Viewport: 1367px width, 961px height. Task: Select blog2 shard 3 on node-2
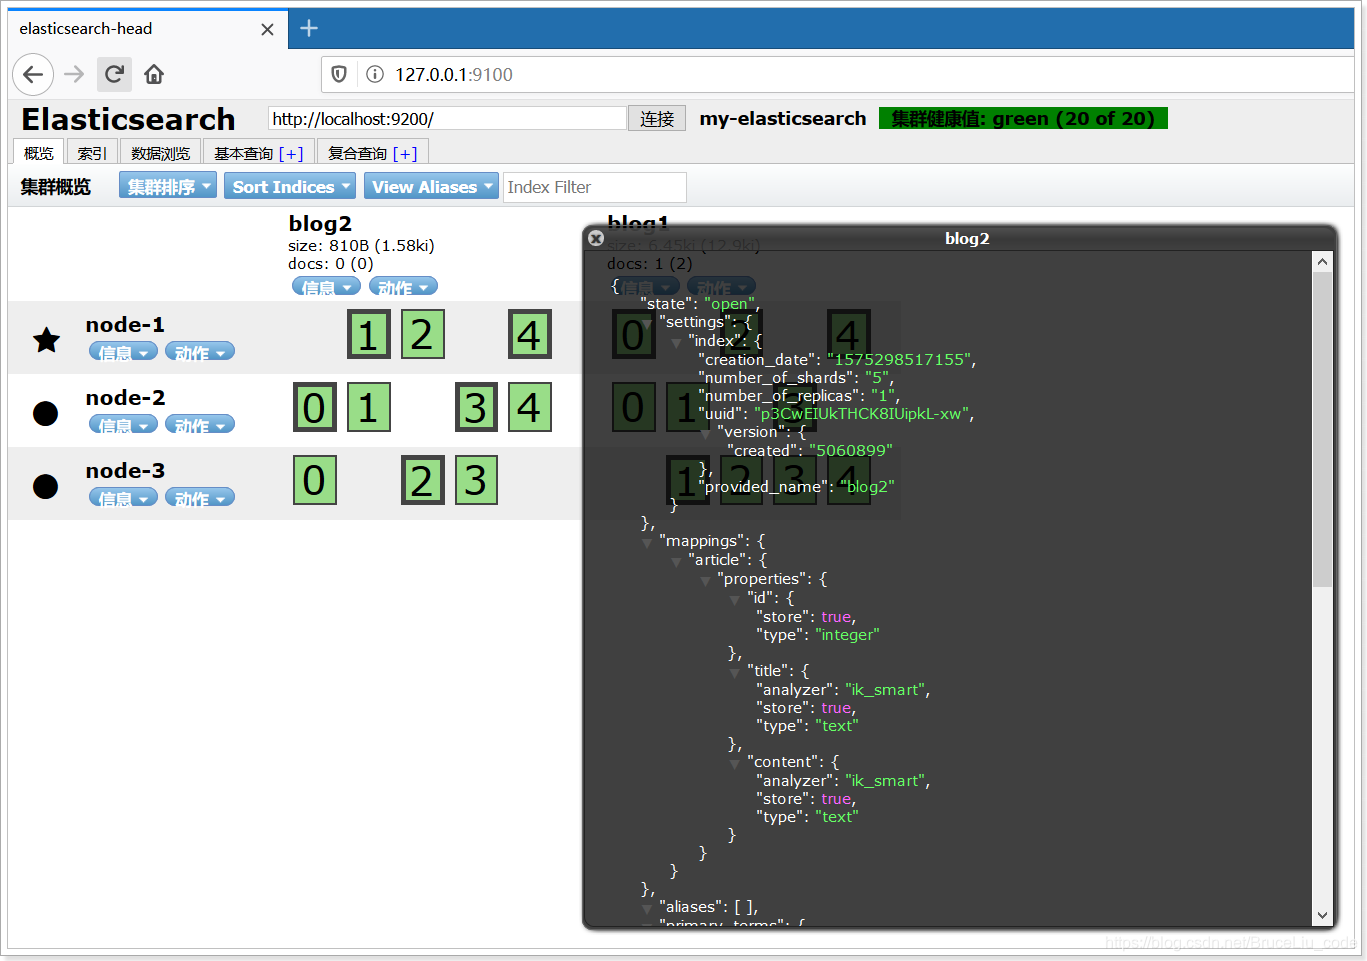tap(476, 408)
